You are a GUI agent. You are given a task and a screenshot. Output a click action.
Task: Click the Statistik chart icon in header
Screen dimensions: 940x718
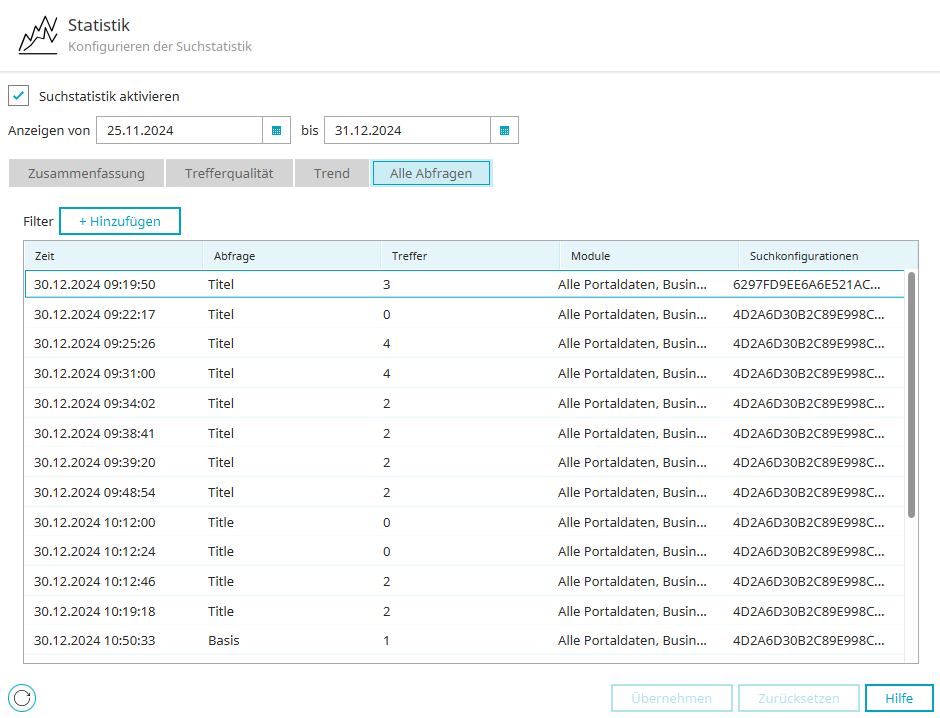coord(38,35)
